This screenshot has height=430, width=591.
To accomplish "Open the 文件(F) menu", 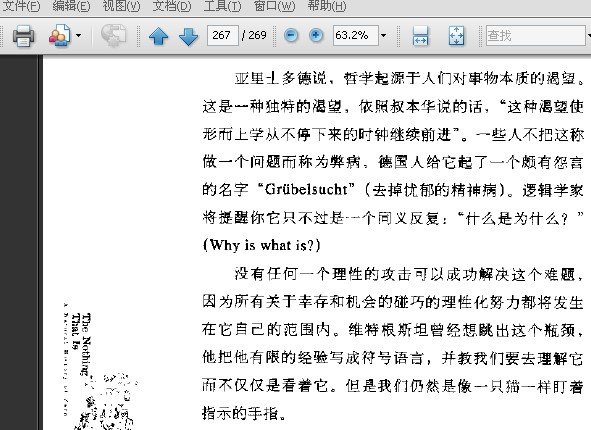I will point(21,6).
